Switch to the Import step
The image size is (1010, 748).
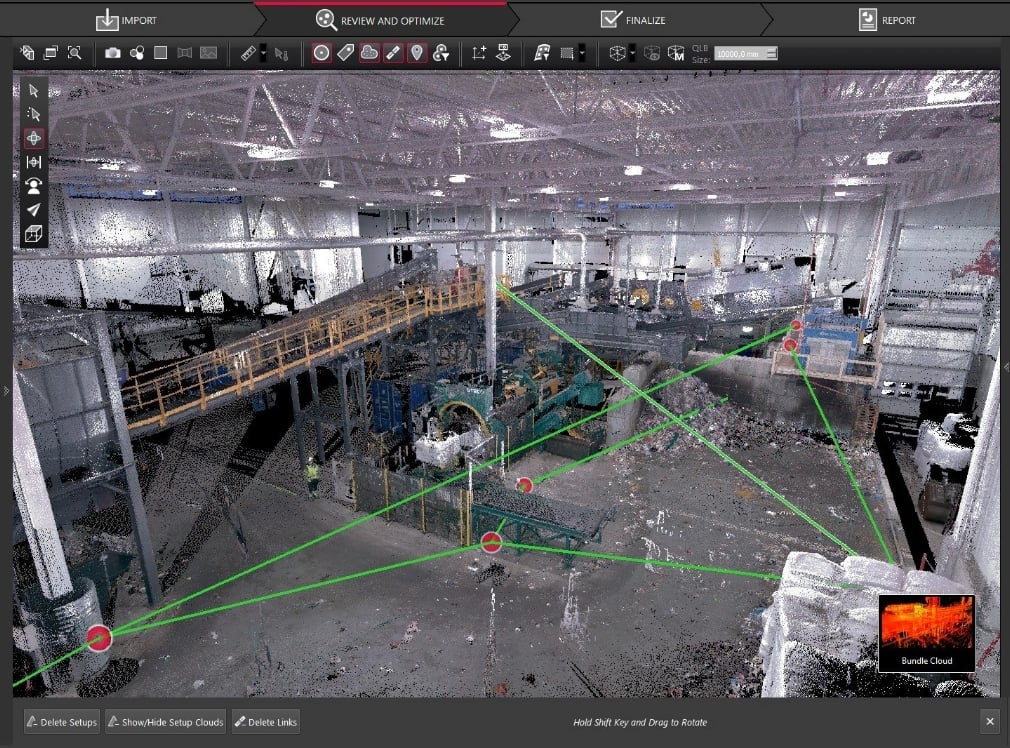[126, 20]
